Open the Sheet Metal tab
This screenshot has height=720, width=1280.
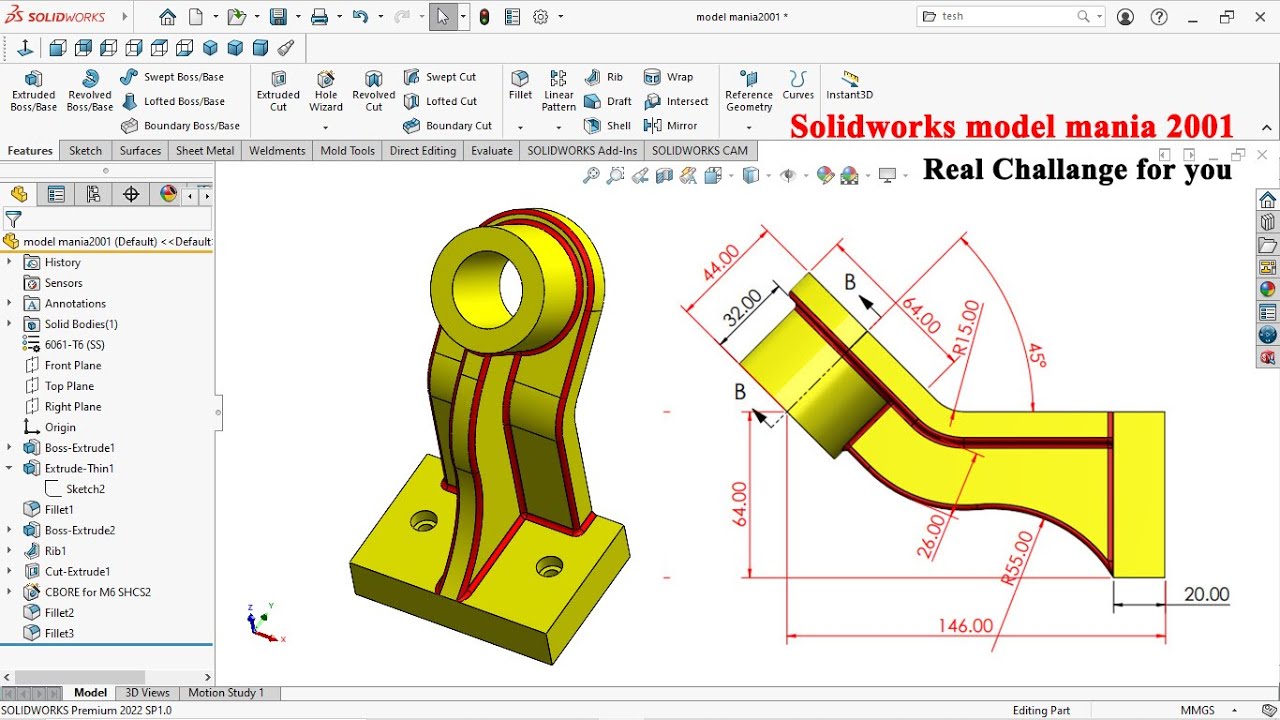(205, 151)
